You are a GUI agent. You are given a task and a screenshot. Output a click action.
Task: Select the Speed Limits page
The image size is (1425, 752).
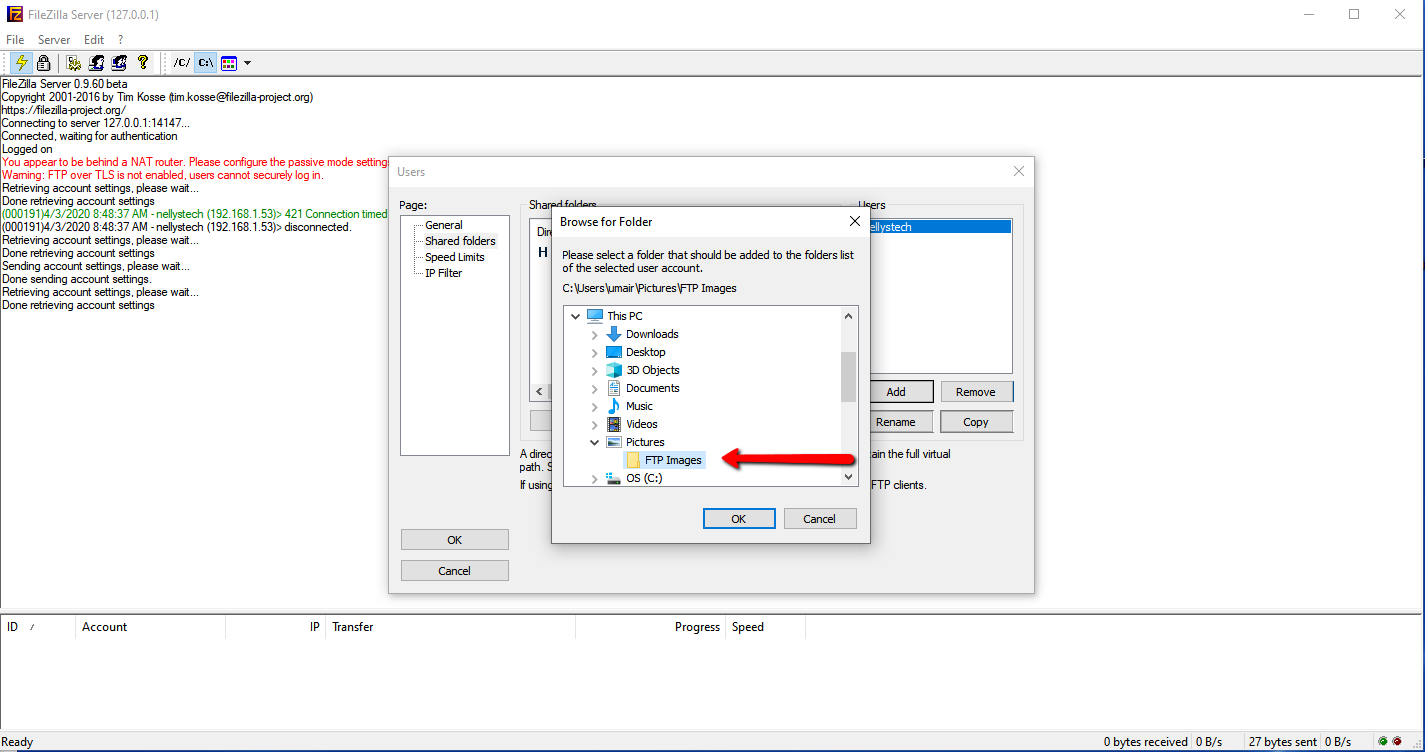tap(455, 257)
